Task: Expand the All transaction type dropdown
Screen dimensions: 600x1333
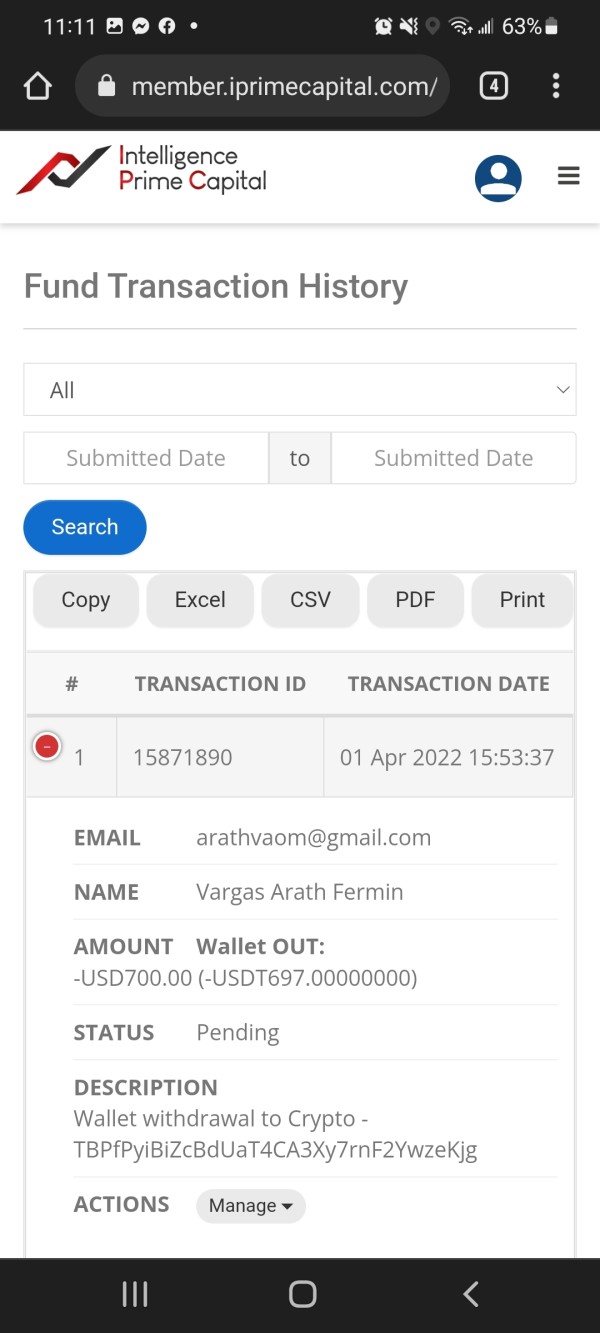Action: click(300, 390)
